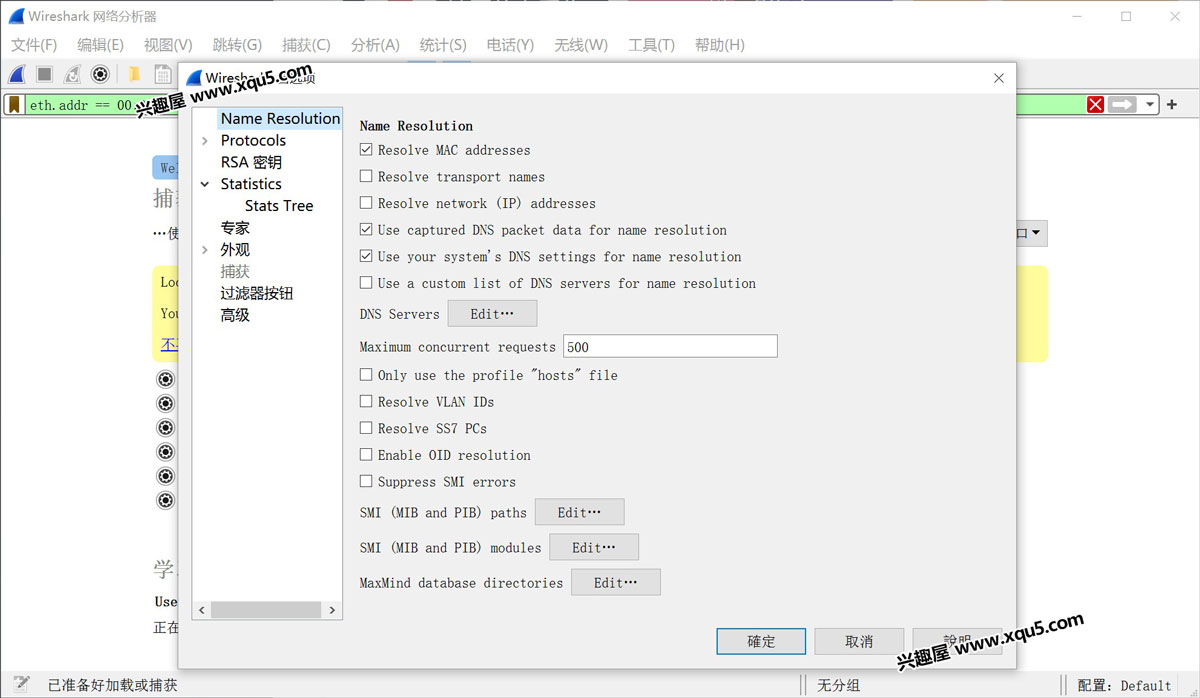Click Edit for SMI paths
Viewport: 1200px width, 698px height.
tap(580, 512)
